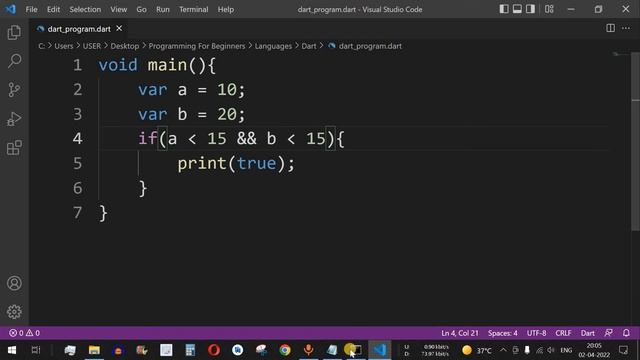Change line endings via CRLF item
This screenshot has height=360, width=640.
click(x=563, y=333)
